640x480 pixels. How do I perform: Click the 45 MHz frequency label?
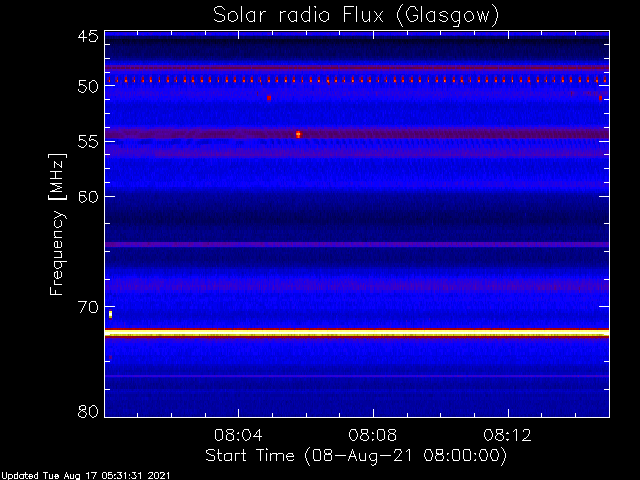pyautogui.click(x=88, y=37)
